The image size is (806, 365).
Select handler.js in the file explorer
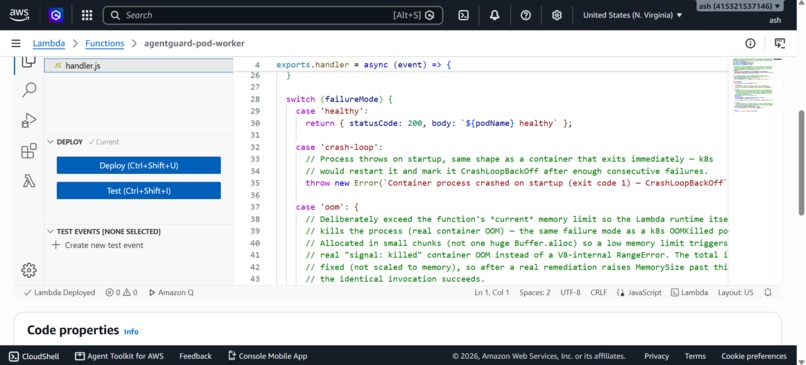point(139,66)
